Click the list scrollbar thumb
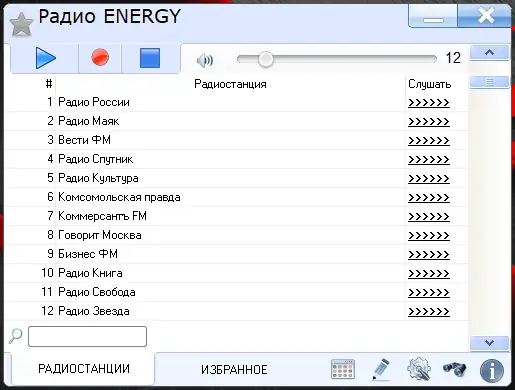Viewport: 515px width, 390px height. tap(489, 82)
